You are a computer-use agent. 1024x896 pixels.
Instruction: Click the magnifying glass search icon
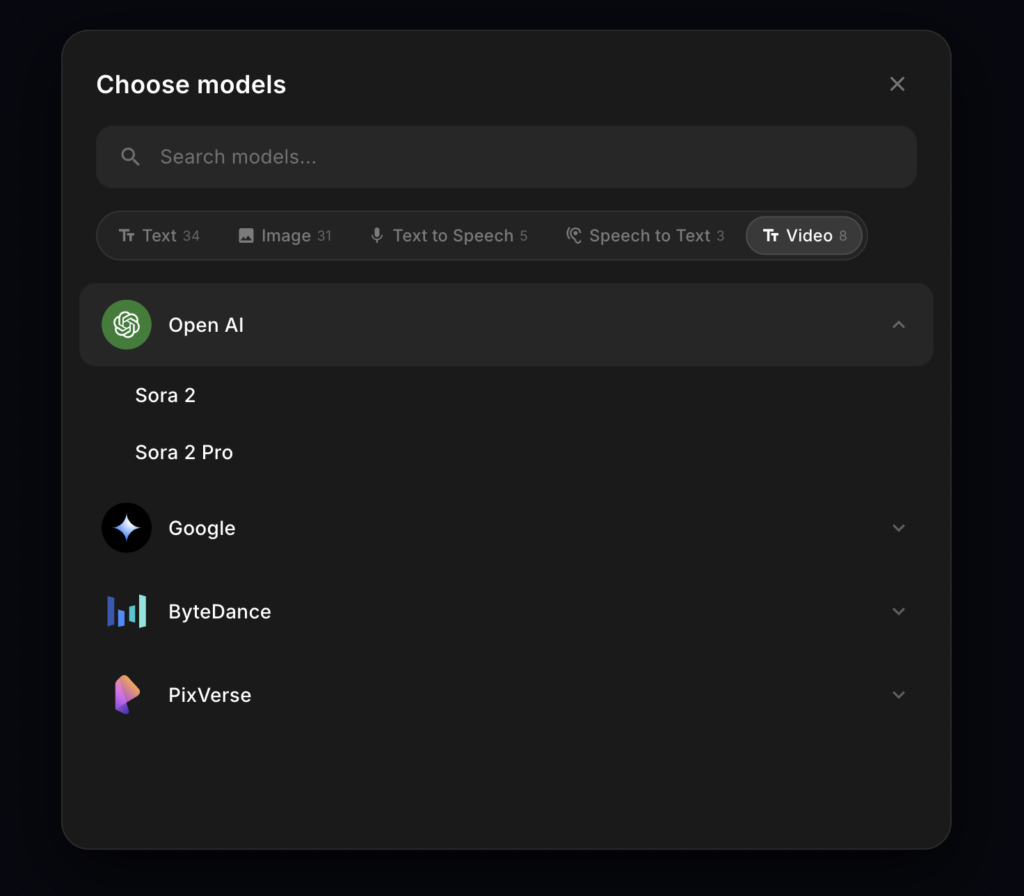(x=130, y=157)
